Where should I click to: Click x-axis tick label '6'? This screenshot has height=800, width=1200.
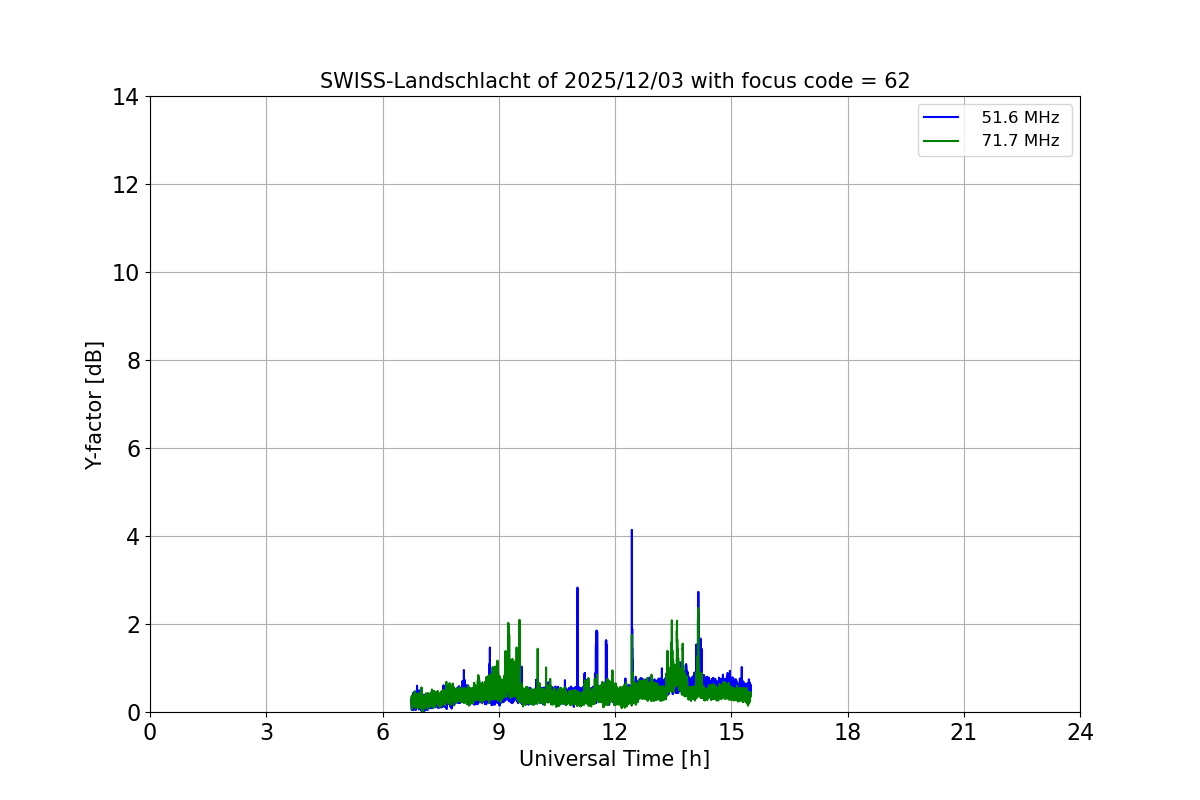point(382,732)
